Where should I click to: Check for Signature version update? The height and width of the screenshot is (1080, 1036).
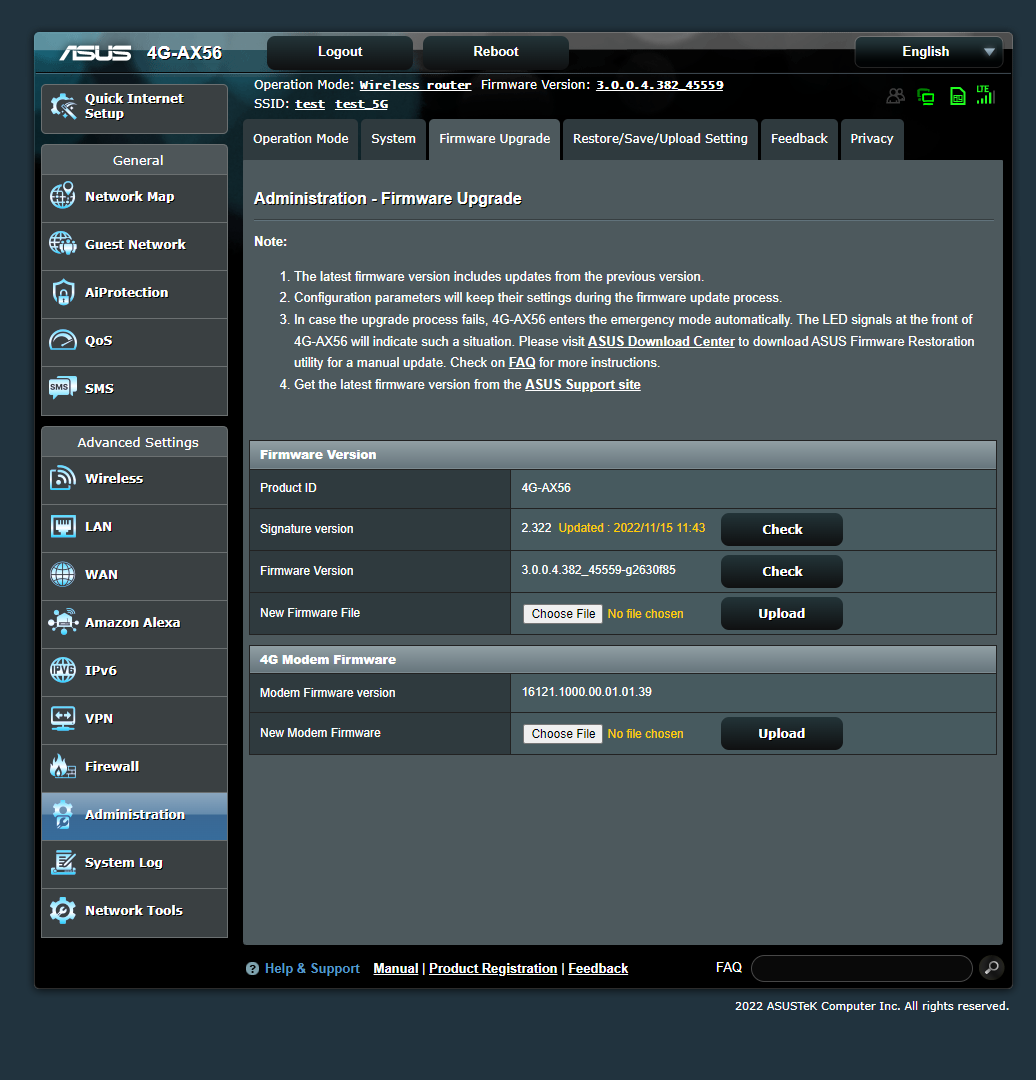782,529
